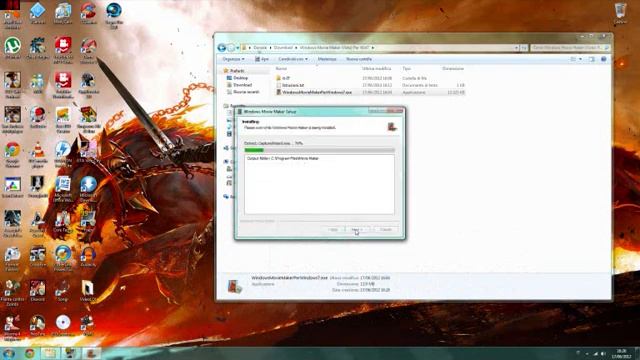Click the Apri toolbar command

[262, 59]
